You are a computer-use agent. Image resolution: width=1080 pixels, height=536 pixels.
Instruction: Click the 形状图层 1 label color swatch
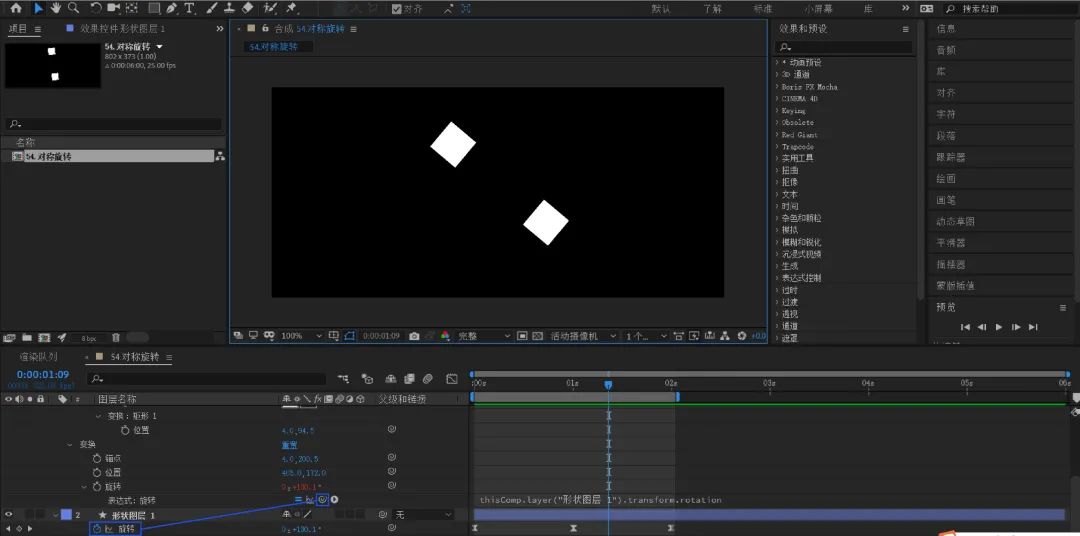click(66, 515)
